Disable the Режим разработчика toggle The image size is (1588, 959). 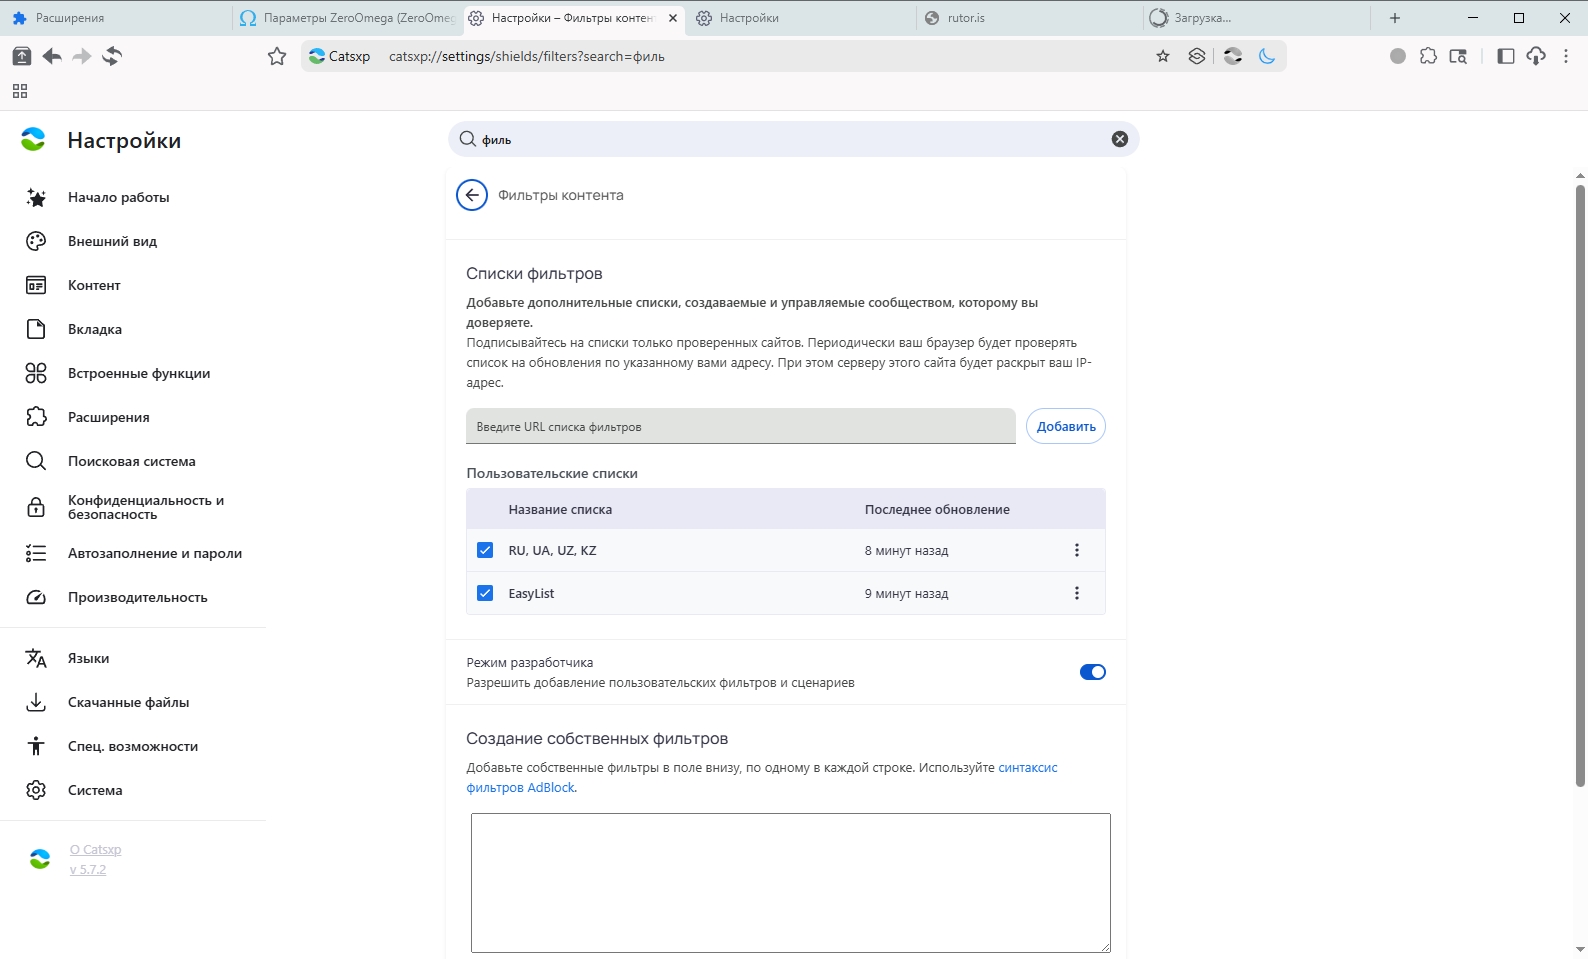pos(1092,672)
